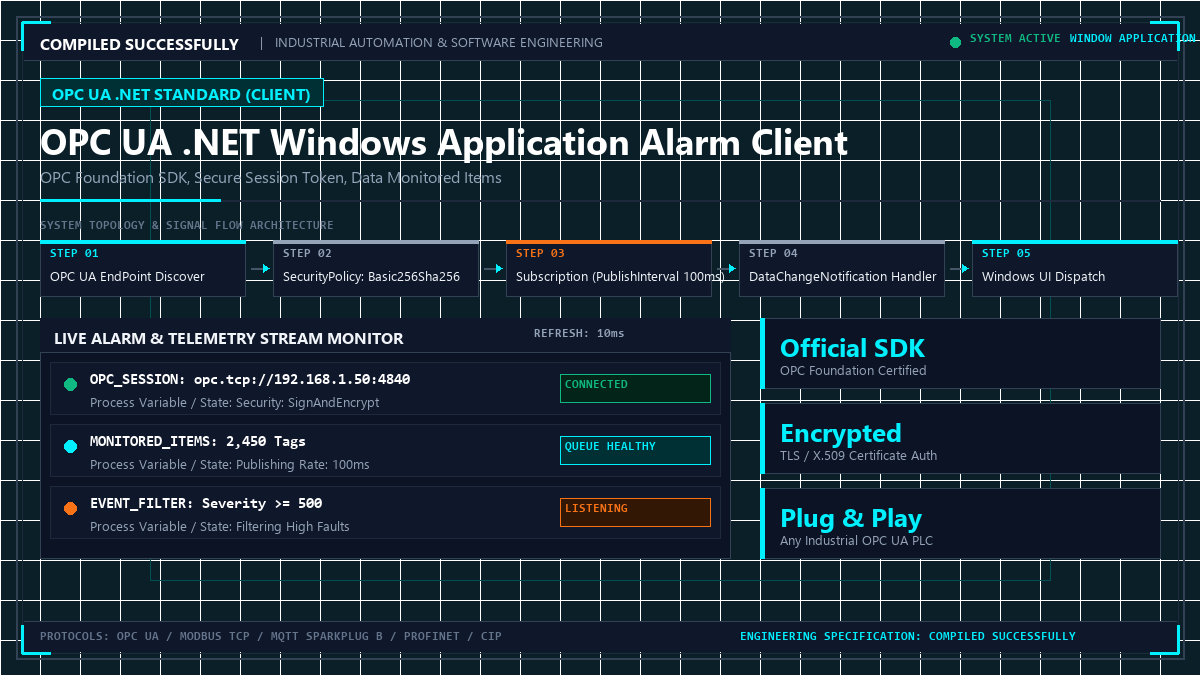Viewport: 1200px width, 675px height.
Task: Select the Step 01 OPC UA EndPoint Discover card
Action: (x=143, y=268)
